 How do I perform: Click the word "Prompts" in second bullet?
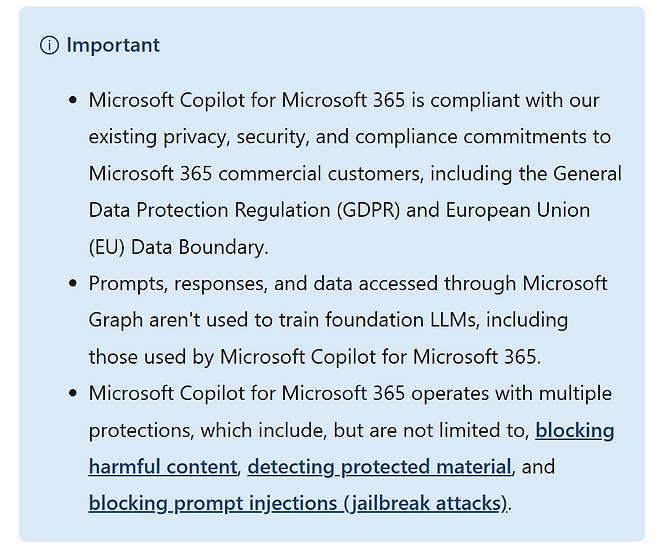point(124,284)
